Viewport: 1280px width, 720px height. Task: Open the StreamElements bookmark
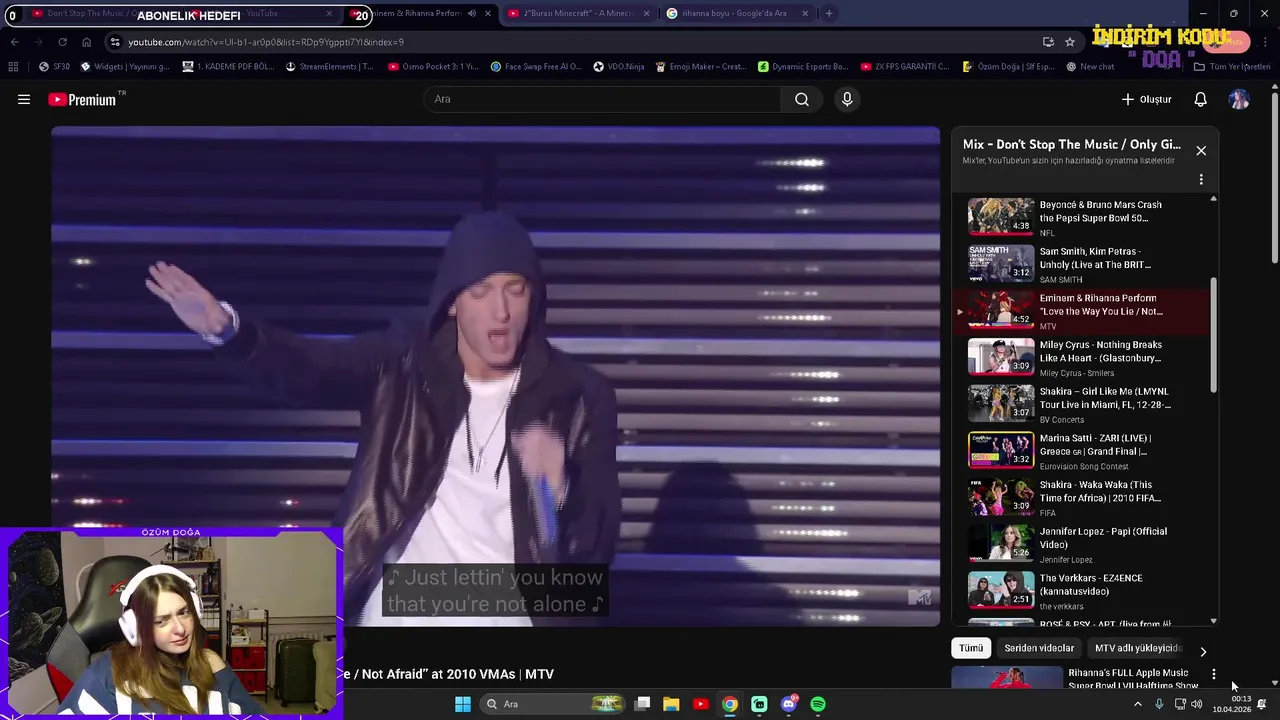click(329, 66)
